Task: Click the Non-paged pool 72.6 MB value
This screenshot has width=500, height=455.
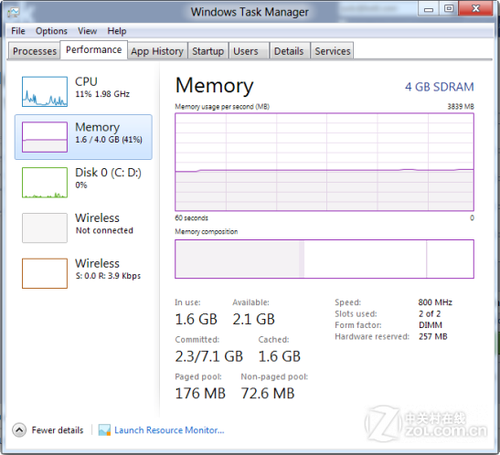Action: pyautogui.click(x=268, y=393)
